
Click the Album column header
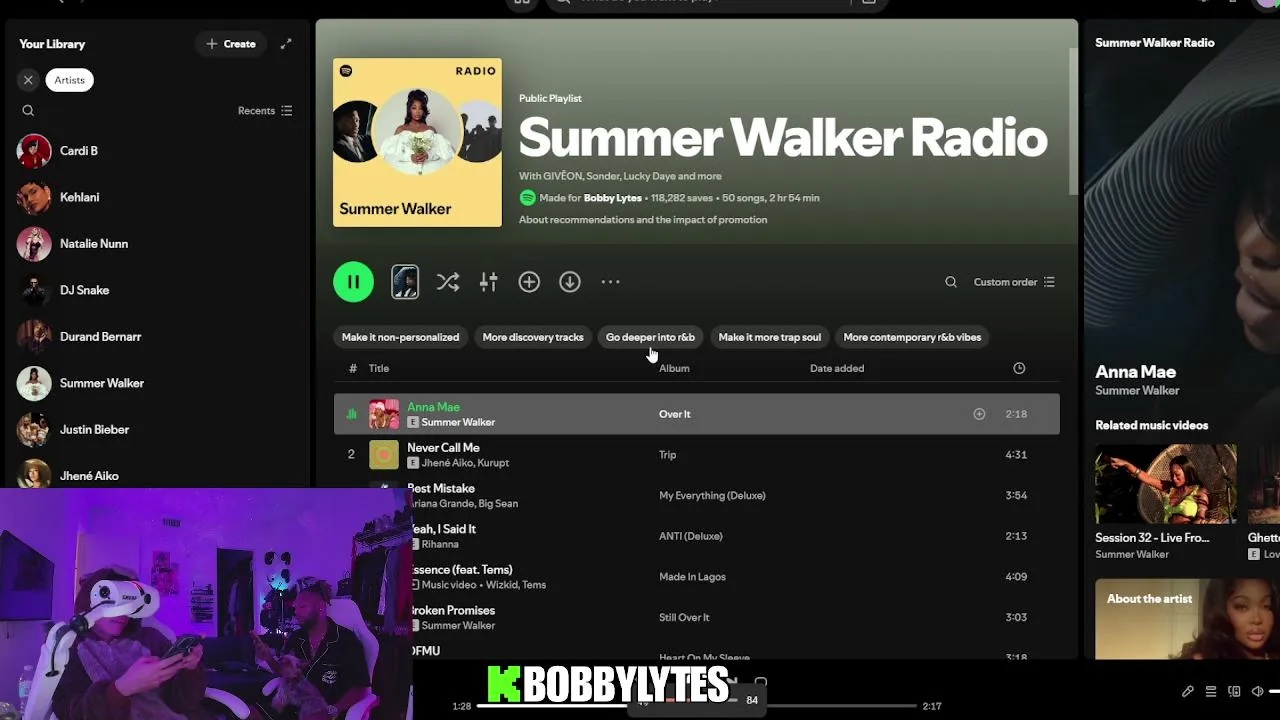tap(674, 368)
